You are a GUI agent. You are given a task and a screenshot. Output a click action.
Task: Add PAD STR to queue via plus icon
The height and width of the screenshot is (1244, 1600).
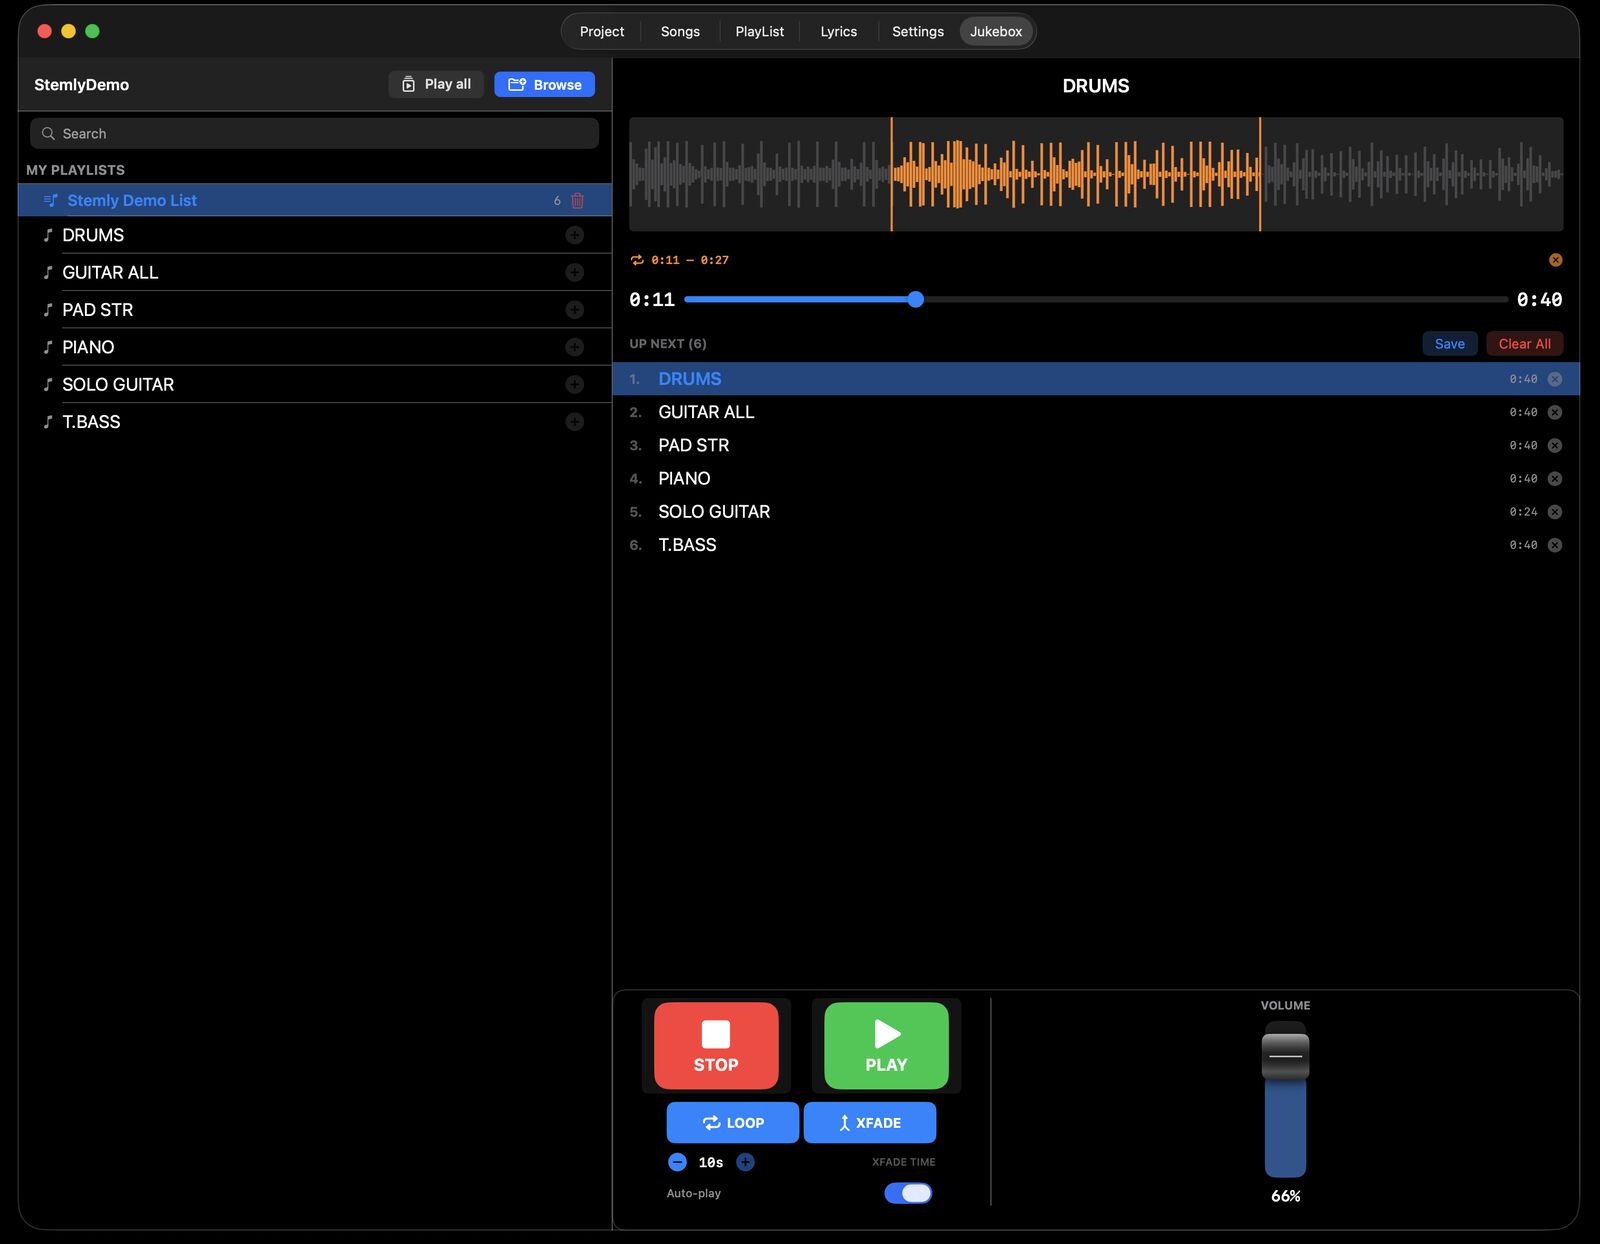(x=575, y=310)
